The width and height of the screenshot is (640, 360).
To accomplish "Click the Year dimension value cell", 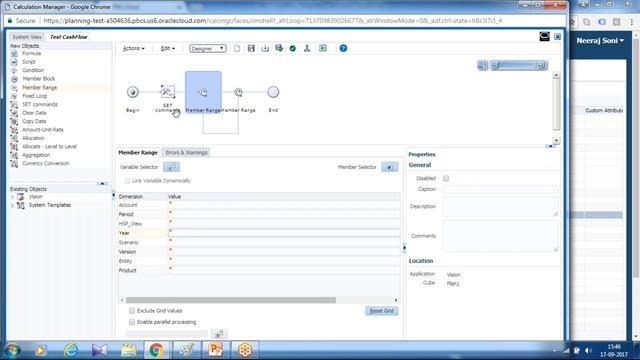I will pyautogui.click(x=284, y=233).
